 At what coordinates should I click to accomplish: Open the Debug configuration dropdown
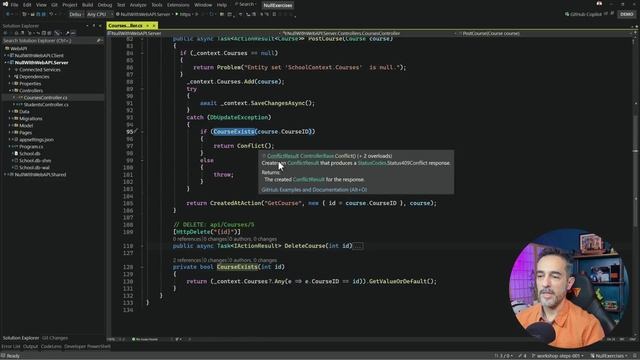76,14
